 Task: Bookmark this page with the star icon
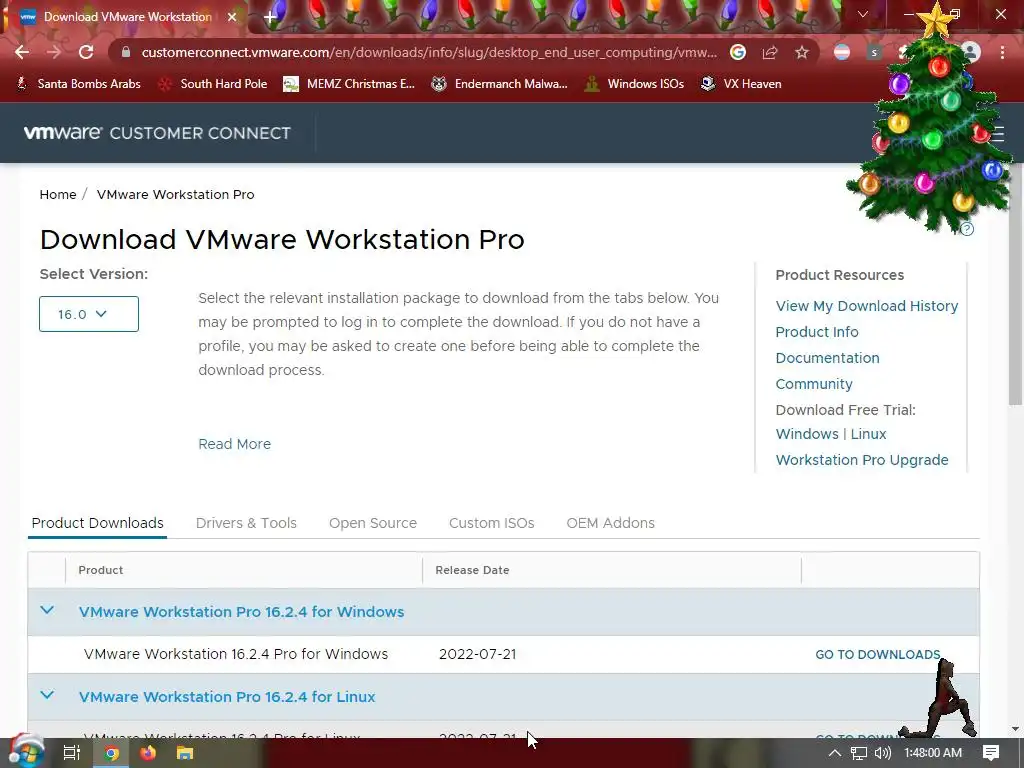(802, 52)
